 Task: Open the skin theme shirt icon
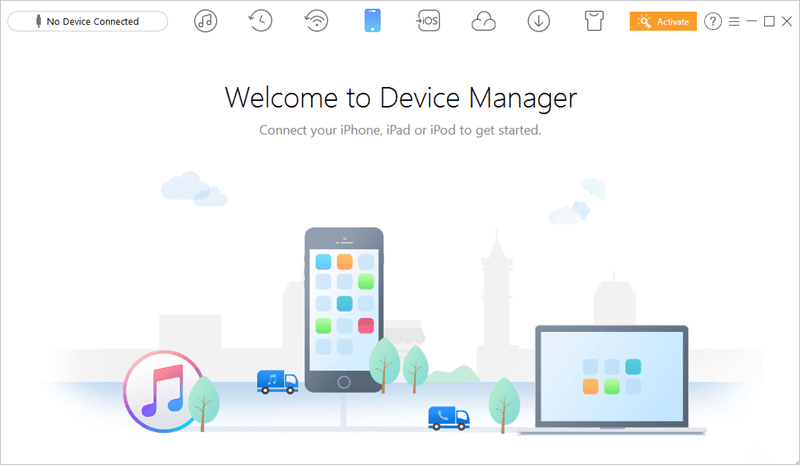point(594,21)
